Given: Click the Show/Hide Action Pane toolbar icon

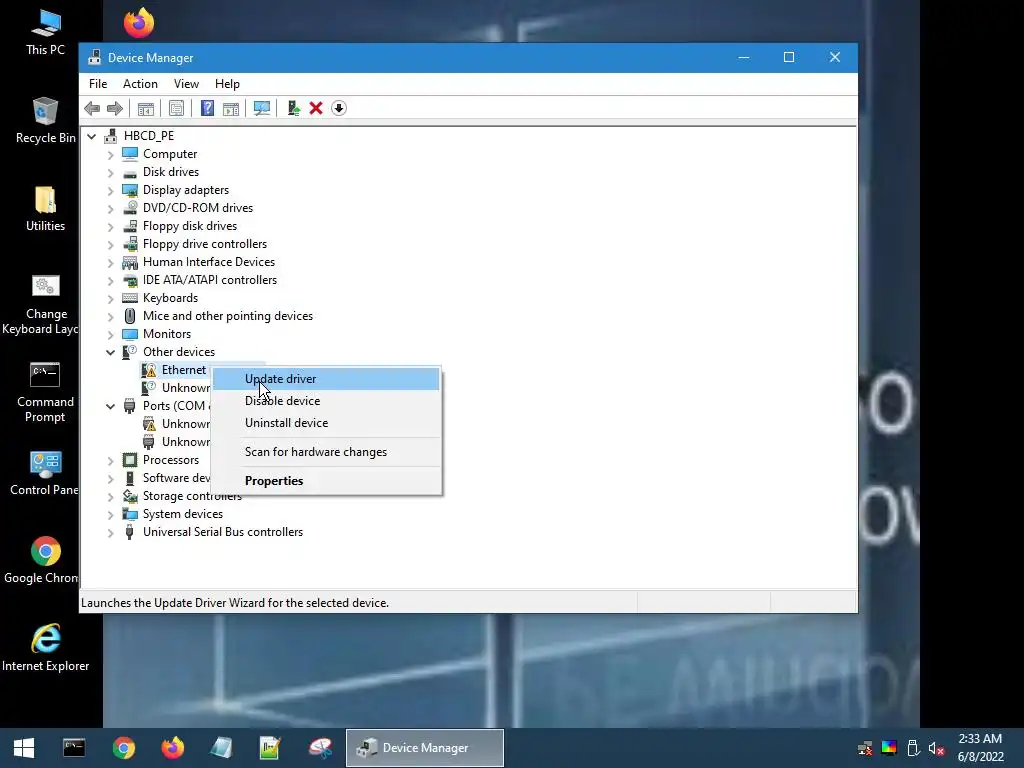Looking at the screenshot, I should pos(231,108).
